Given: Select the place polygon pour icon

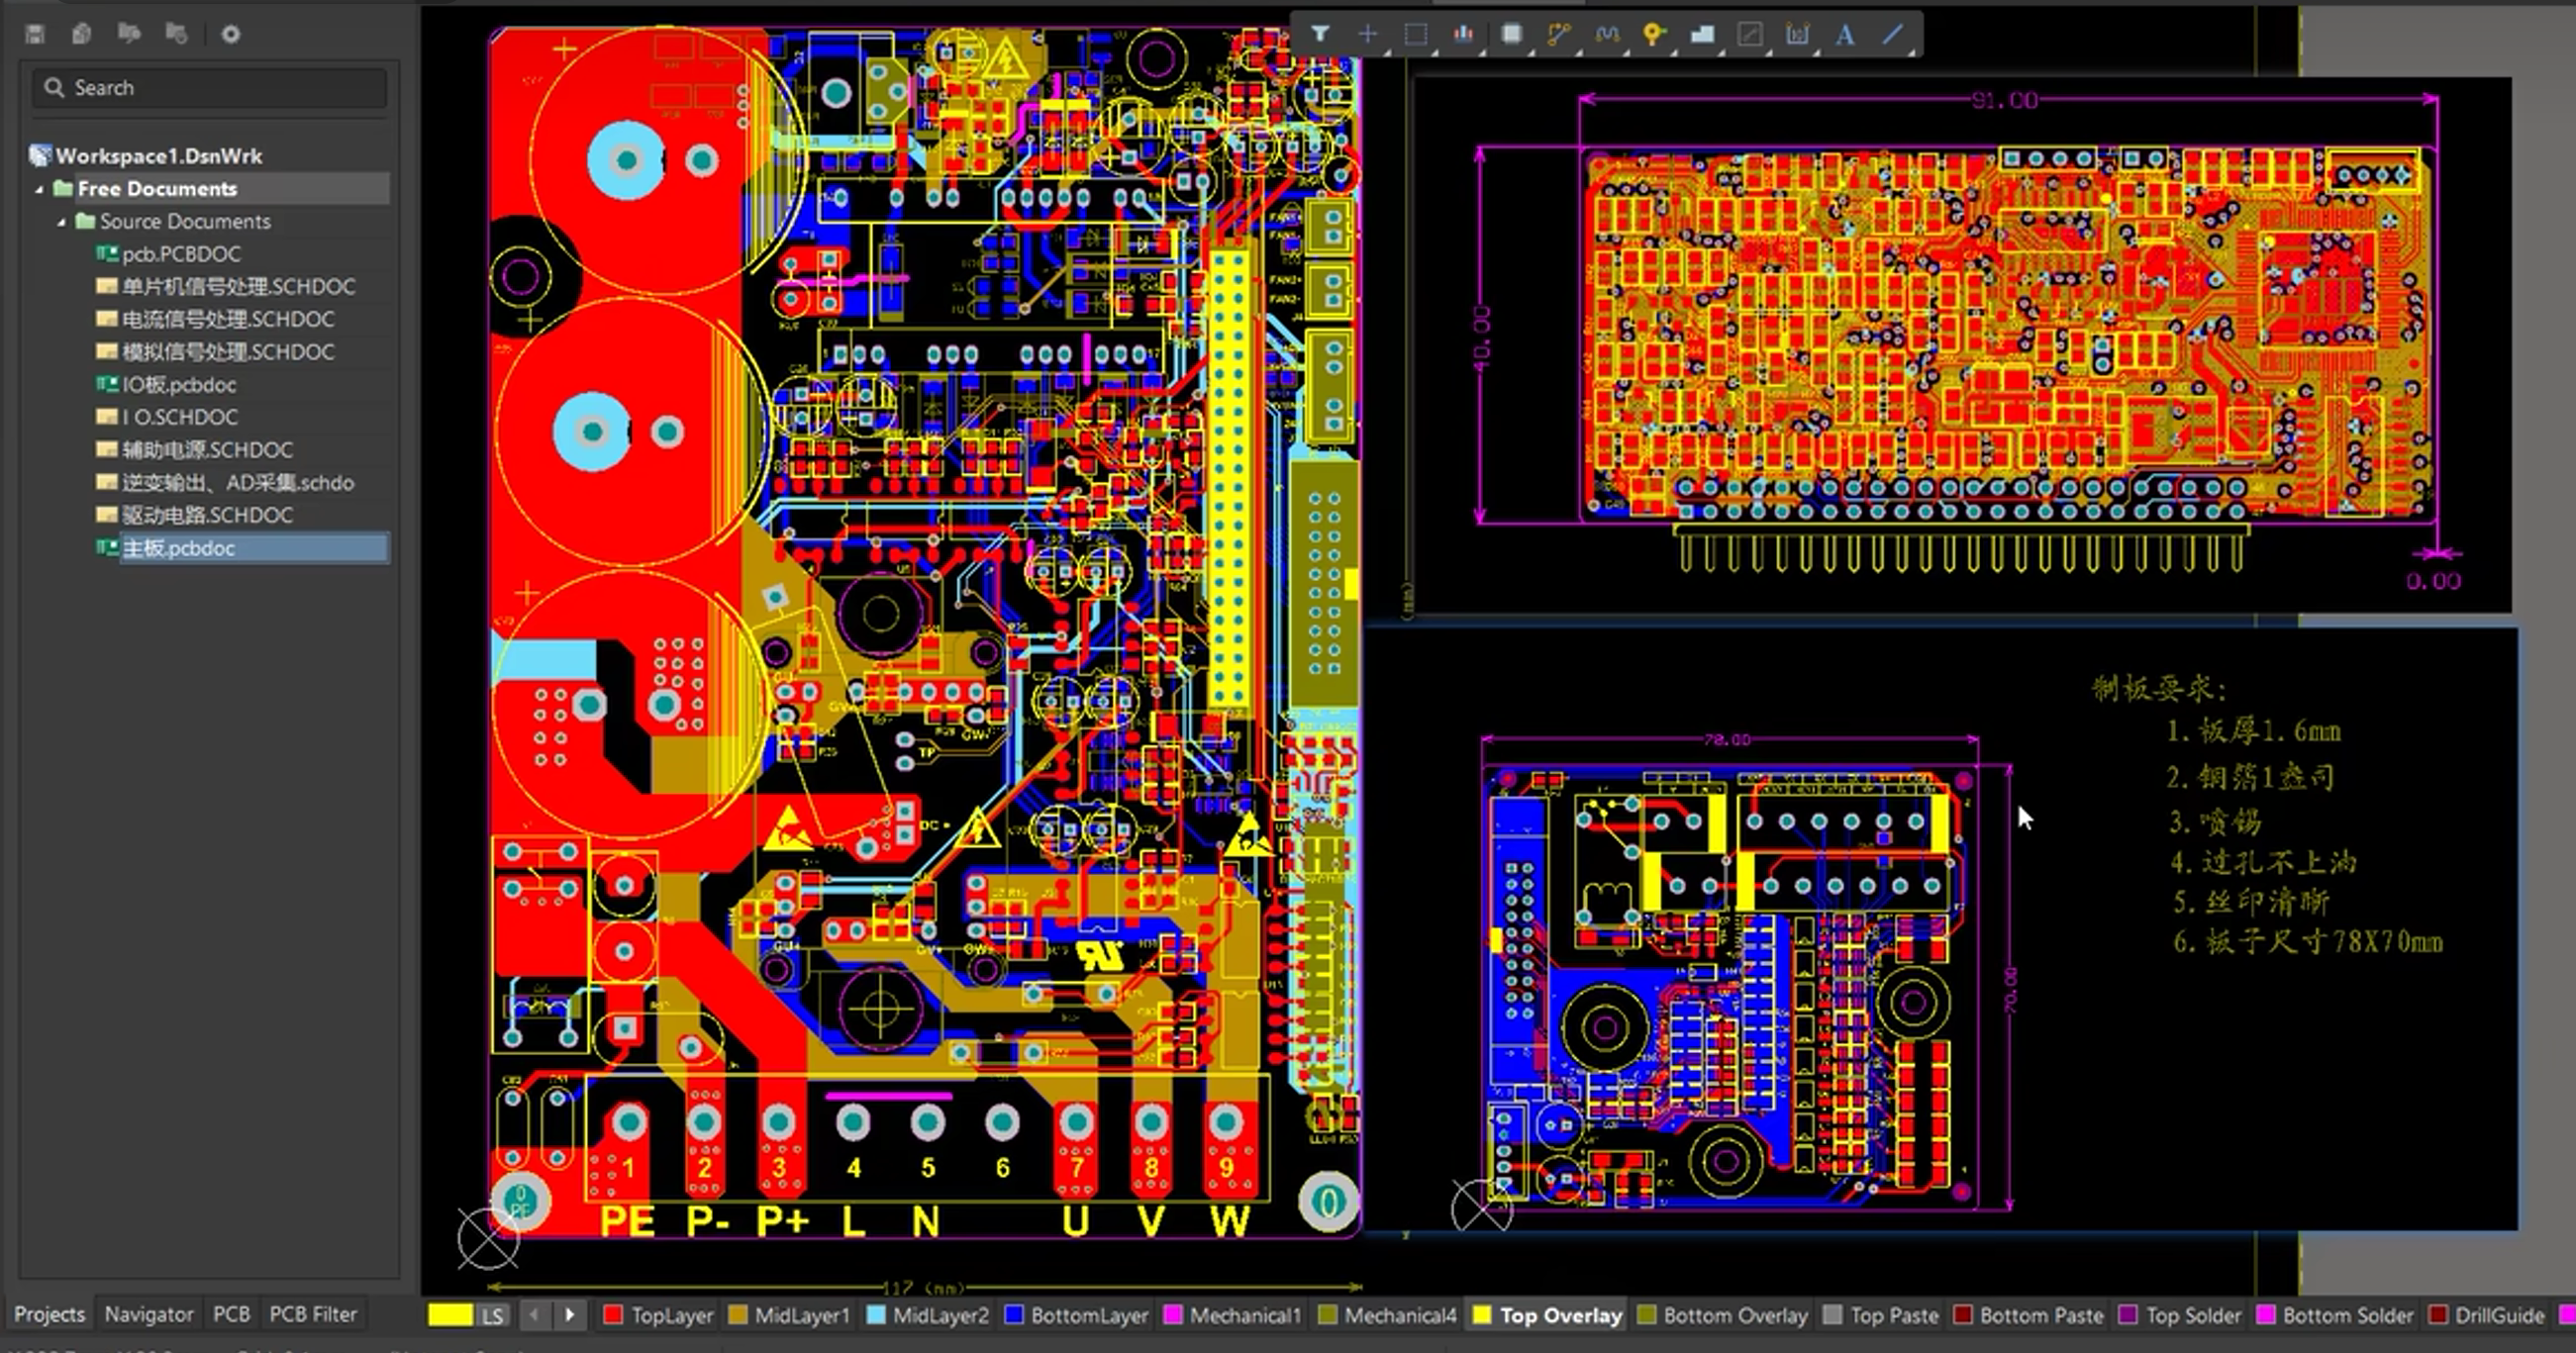Looking at the screenshot, I should 1702,34.
